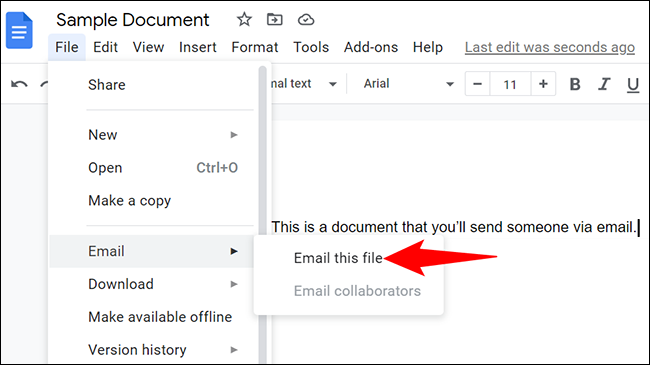Choose Share in the File menu
The image size is (650, 365).
(x=151, y=85)
